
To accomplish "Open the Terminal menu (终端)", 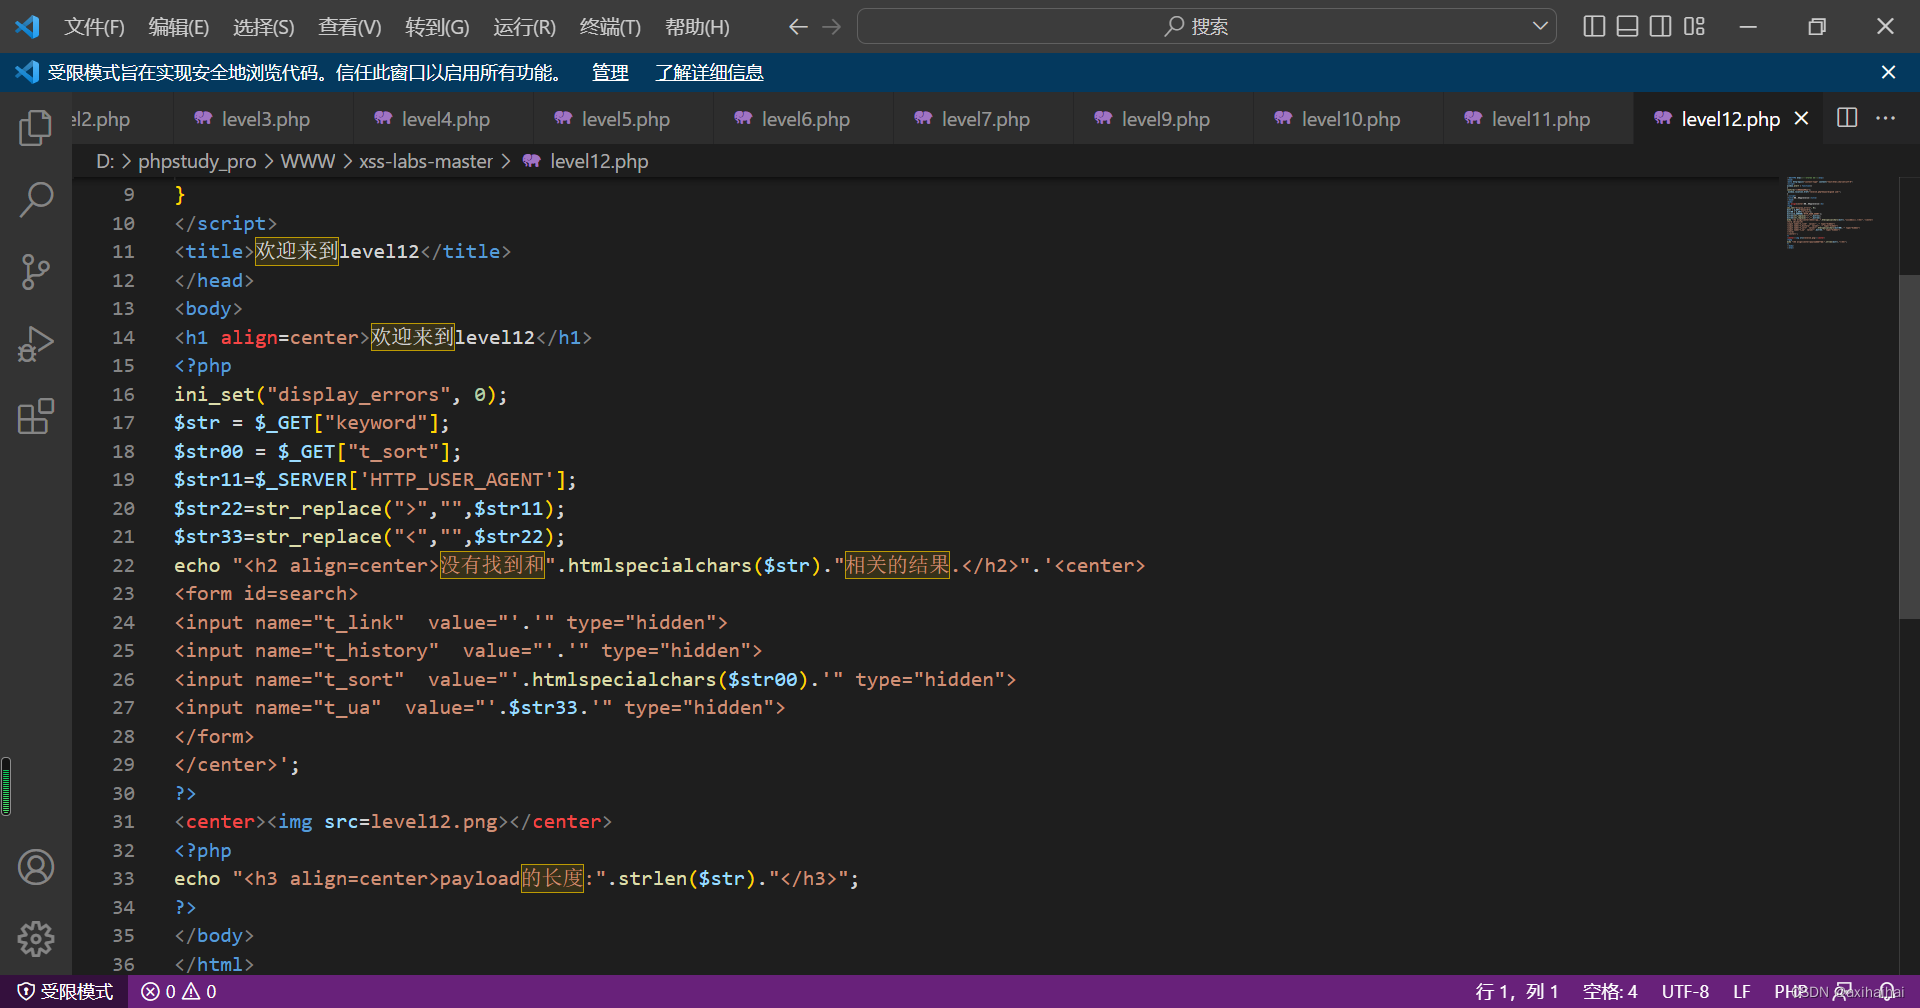I will pos(610,27).
